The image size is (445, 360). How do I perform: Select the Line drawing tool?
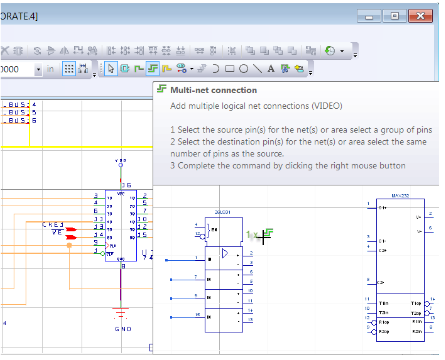[x=257, y=69]
